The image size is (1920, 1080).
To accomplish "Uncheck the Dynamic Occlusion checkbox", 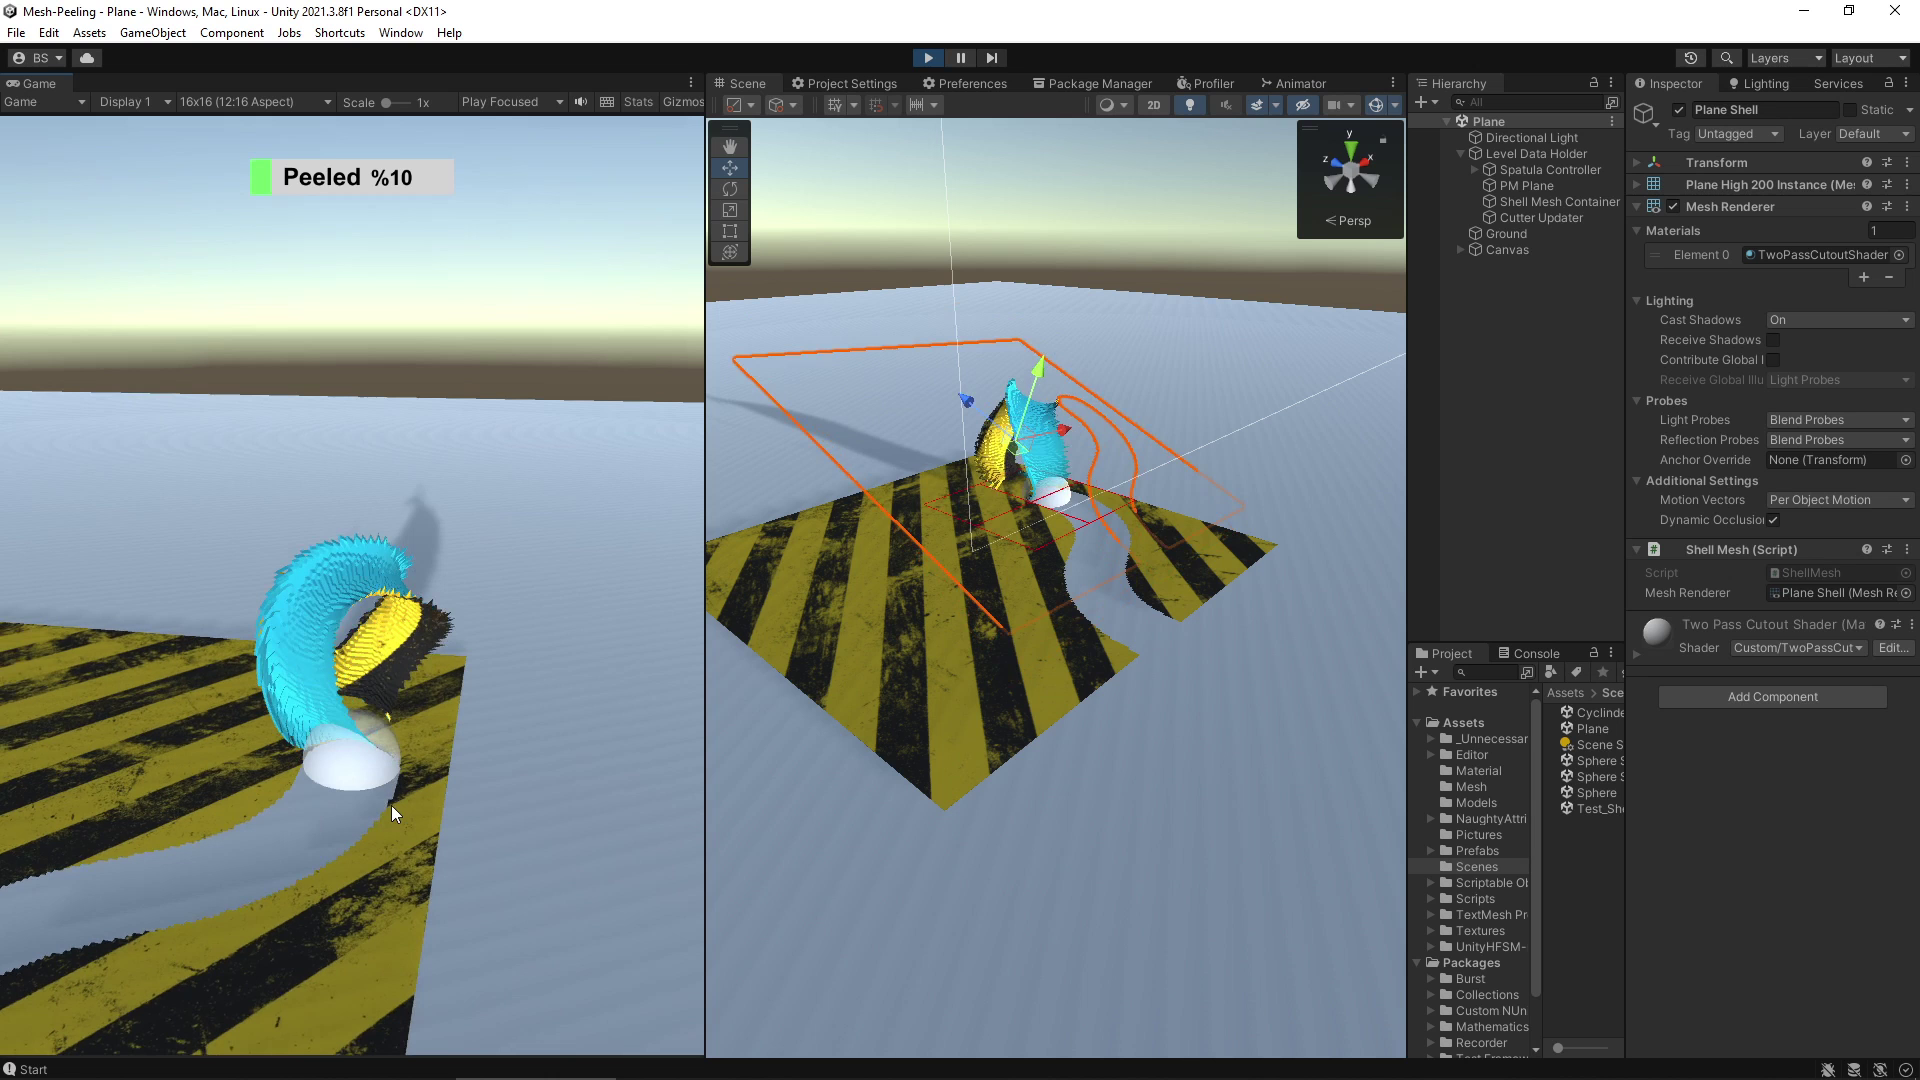I will [1773, 520].
